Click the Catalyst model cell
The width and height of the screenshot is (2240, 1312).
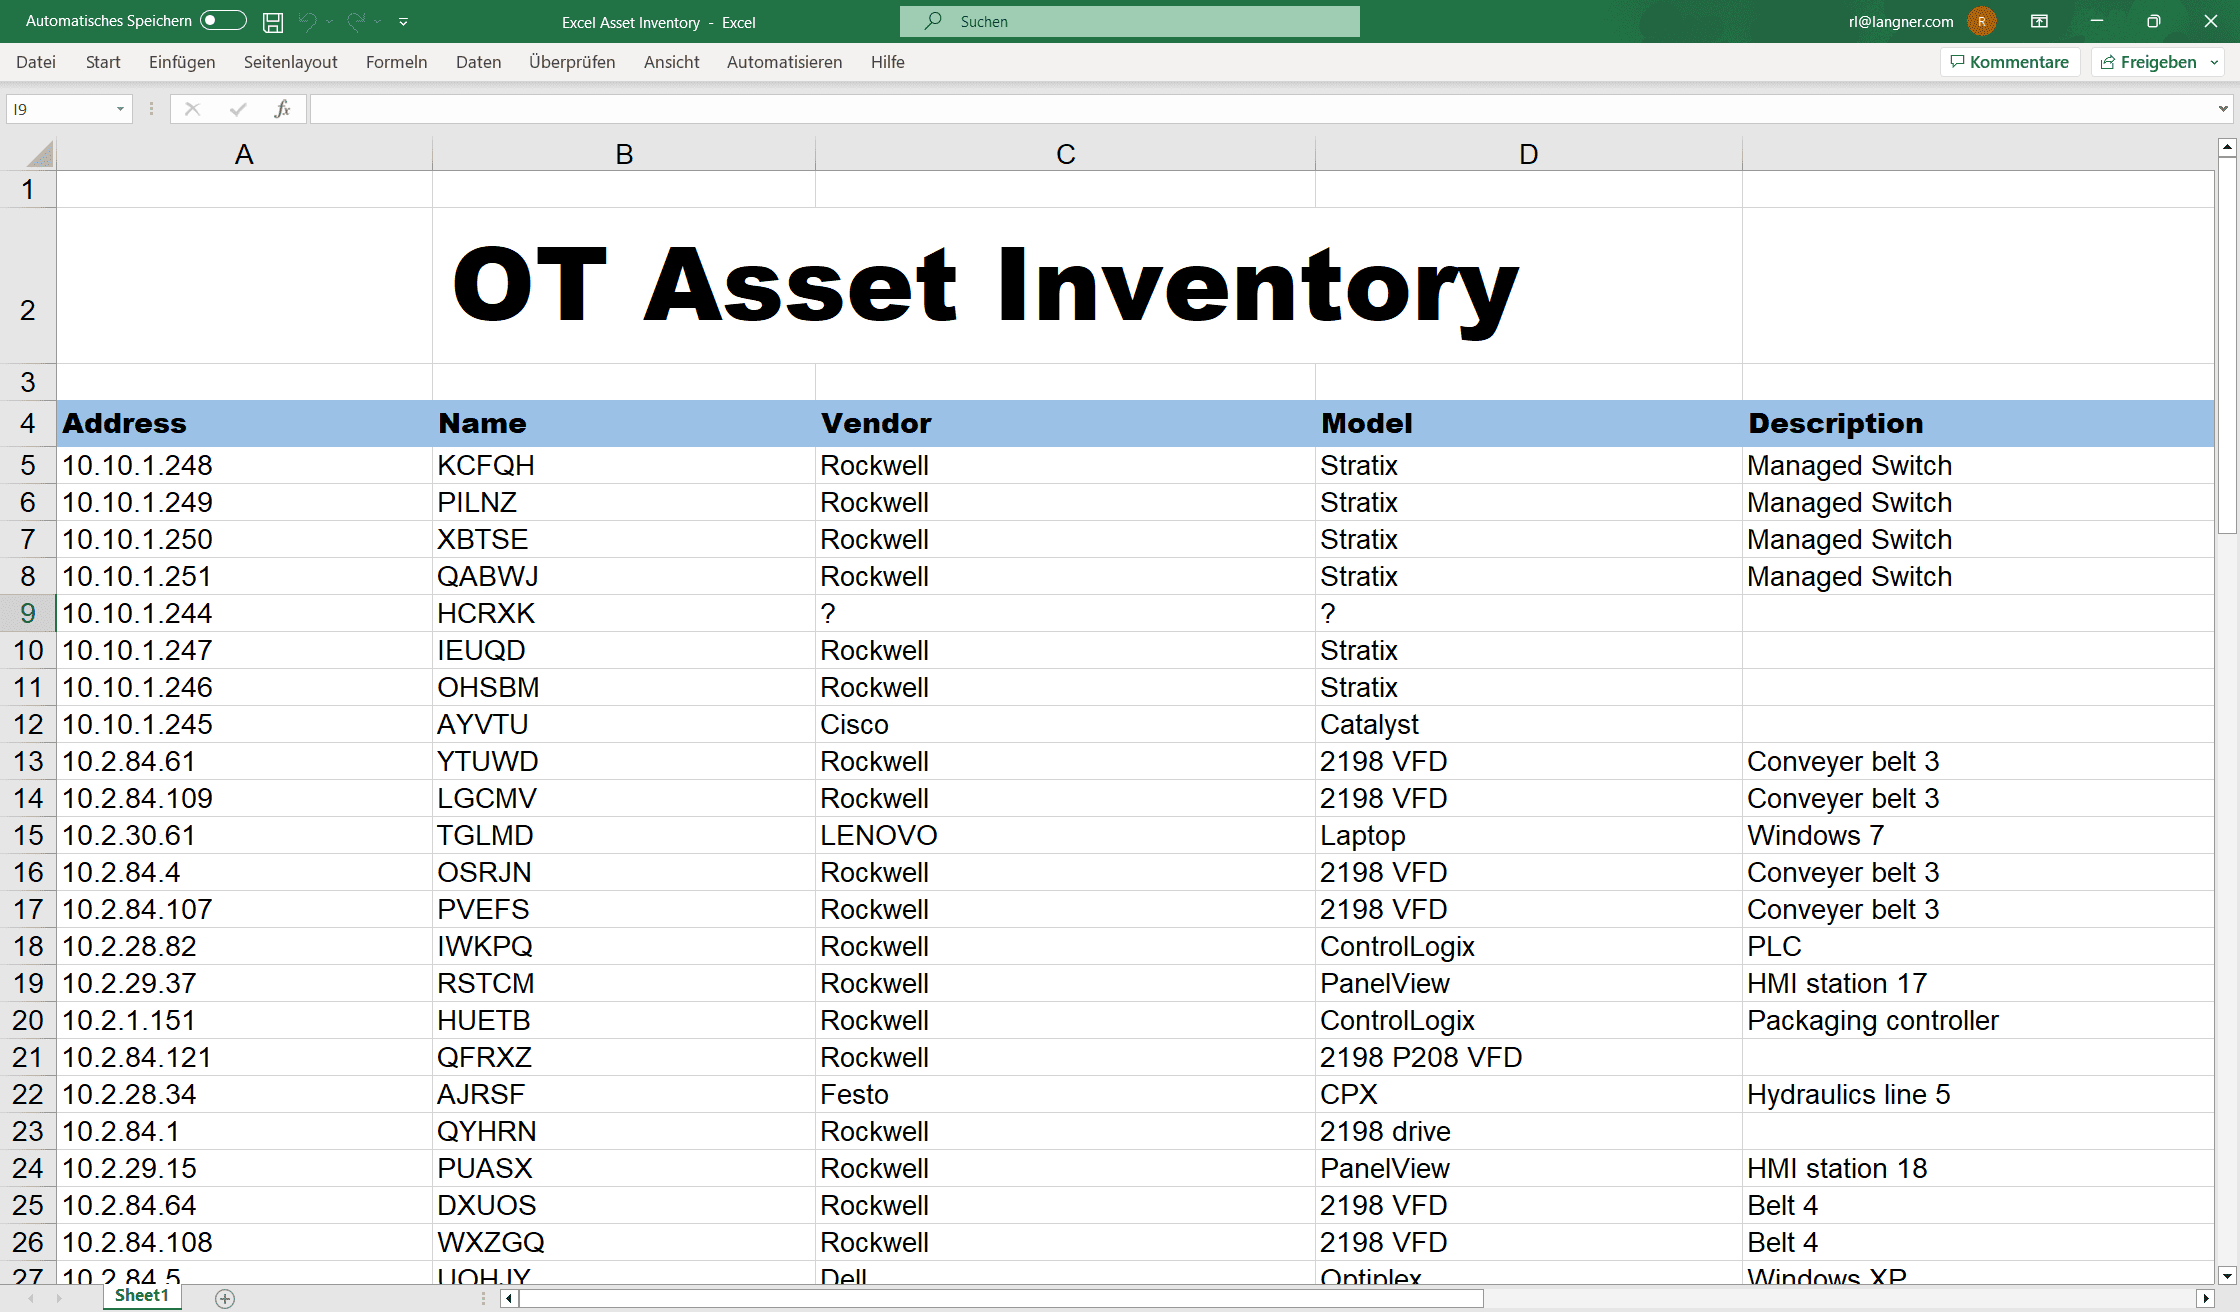[1529, 724]
